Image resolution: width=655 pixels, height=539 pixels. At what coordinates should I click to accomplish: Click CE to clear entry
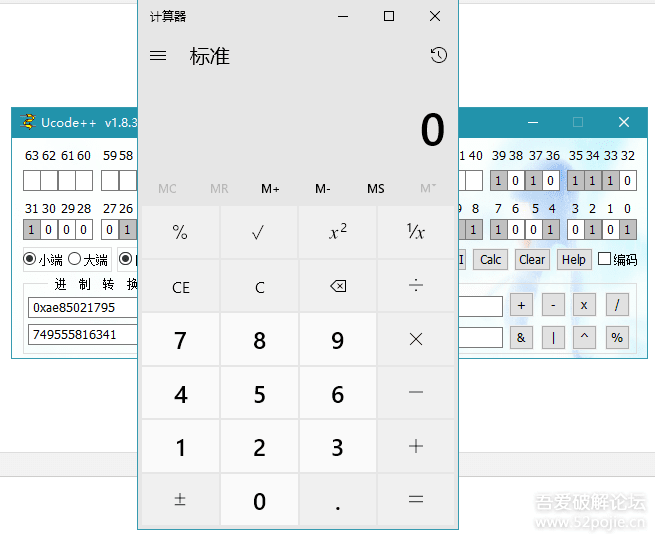click(x=180, y=286)
